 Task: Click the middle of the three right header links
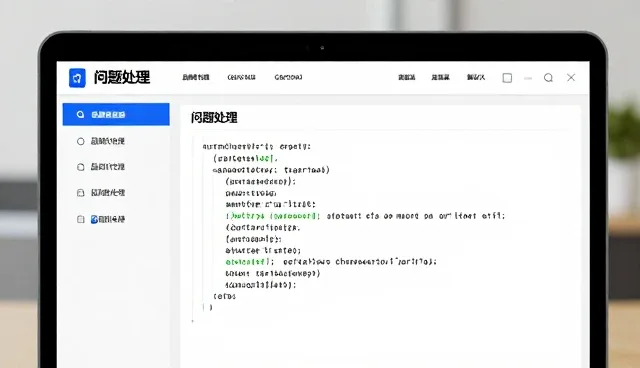click(x=440, y=77)
